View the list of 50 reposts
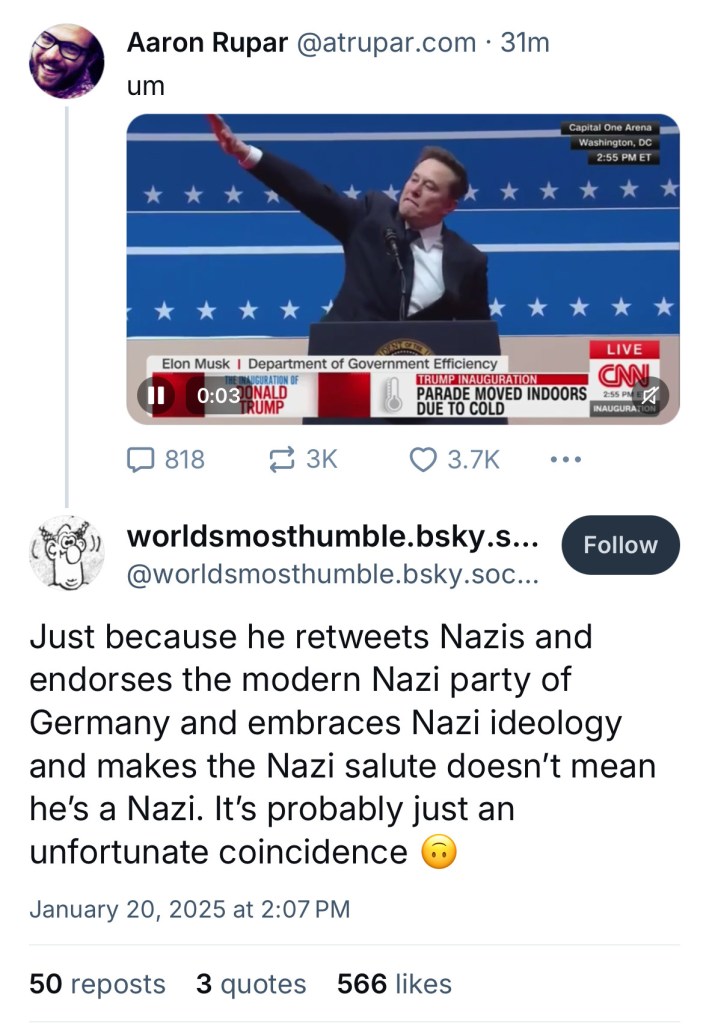The height and width of the screenshot is (1024, 709). (97, 984)
